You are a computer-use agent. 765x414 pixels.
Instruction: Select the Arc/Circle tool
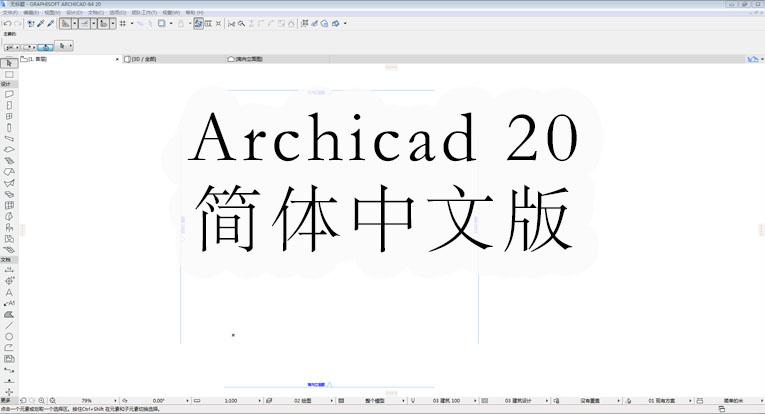tap(9, 336)
